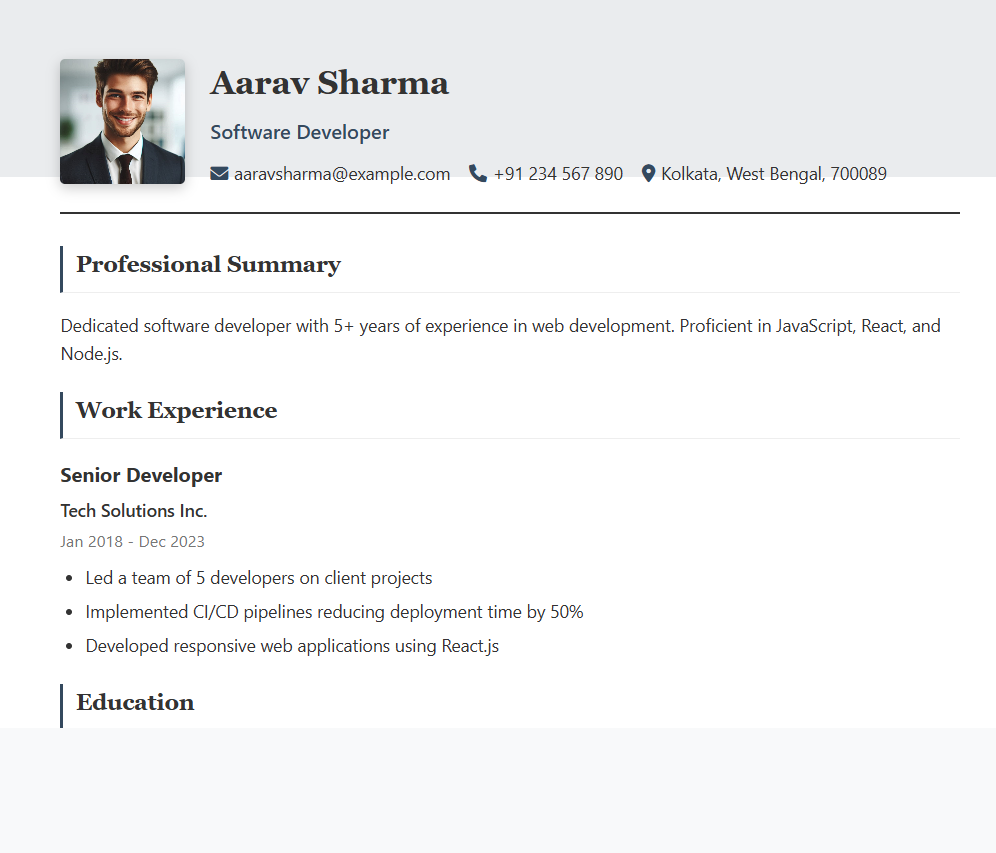996x853 pixels.
Task: Click the Software Developer job title
Action: pyautogui.click(x=299, y=132)
